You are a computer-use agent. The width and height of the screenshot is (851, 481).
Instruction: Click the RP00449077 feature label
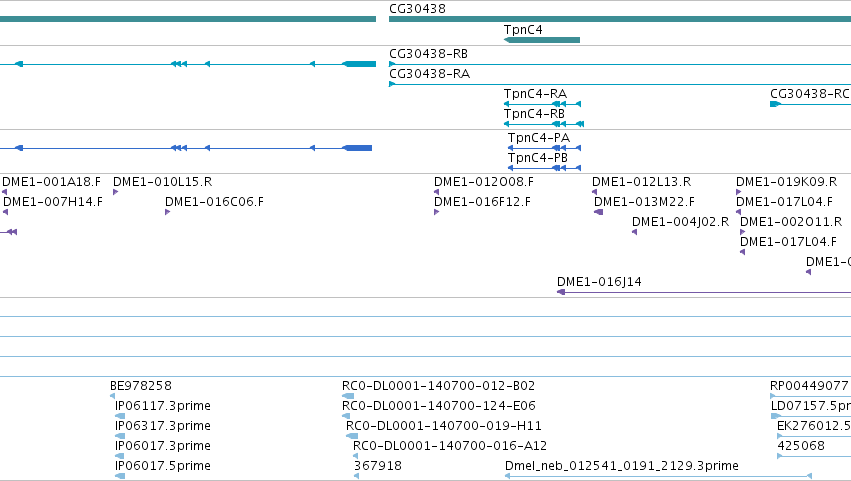point(809,386)
